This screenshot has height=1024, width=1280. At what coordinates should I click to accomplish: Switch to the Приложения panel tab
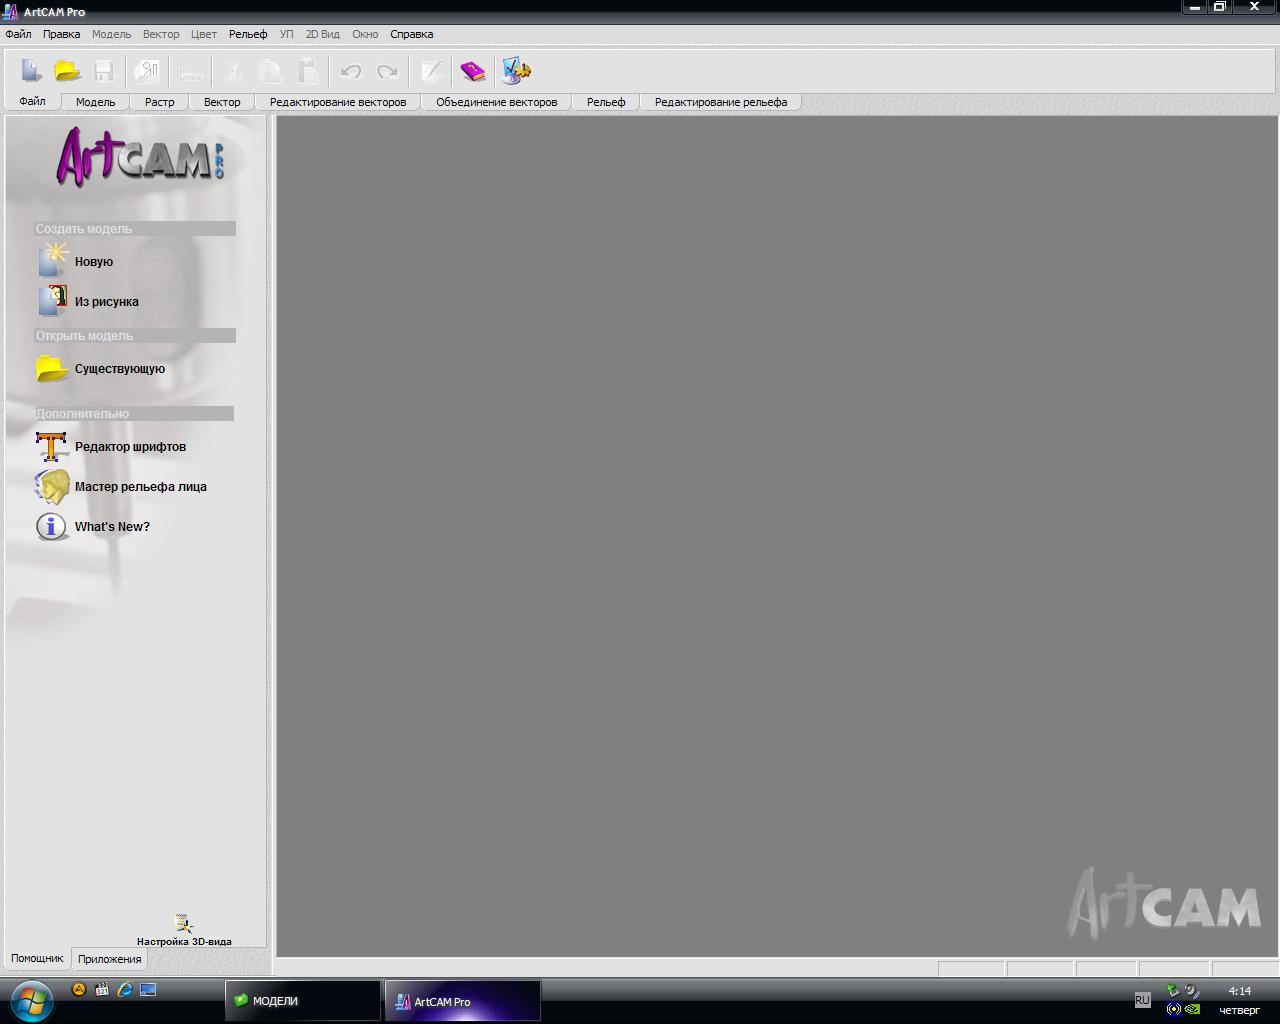pyautogui.click(x=109, y=959)
